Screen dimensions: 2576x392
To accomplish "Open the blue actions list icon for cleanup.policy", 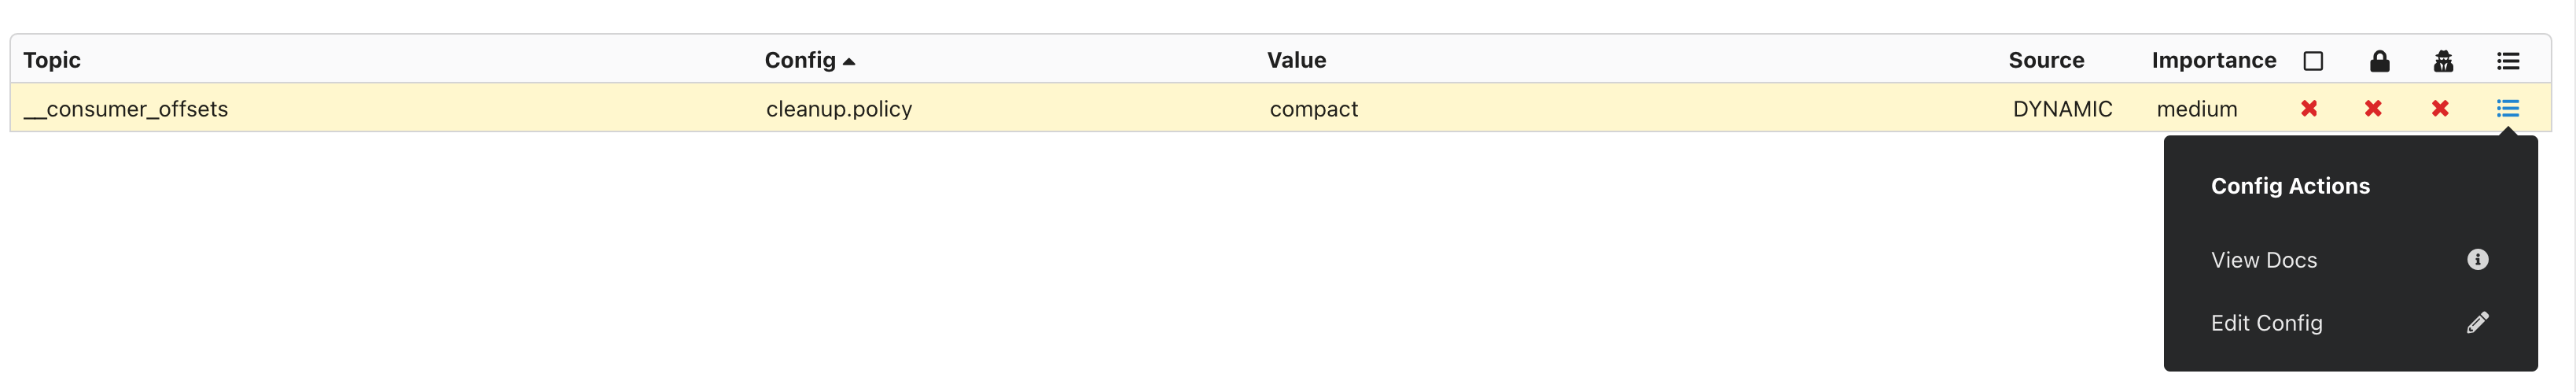I will point(2507,108).
